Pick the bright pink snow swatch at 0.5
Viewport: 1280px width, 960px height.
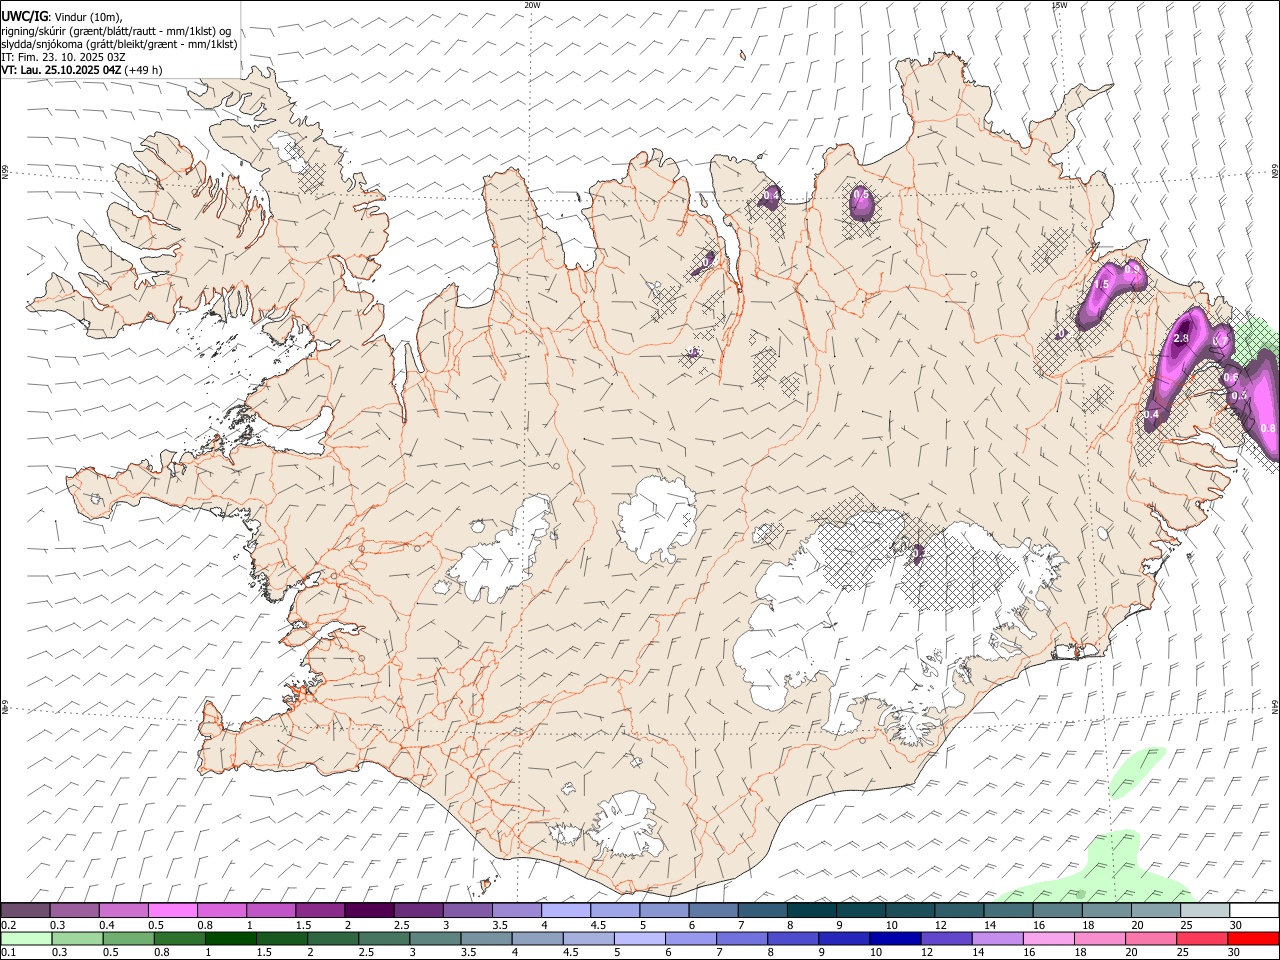[172, 910]
